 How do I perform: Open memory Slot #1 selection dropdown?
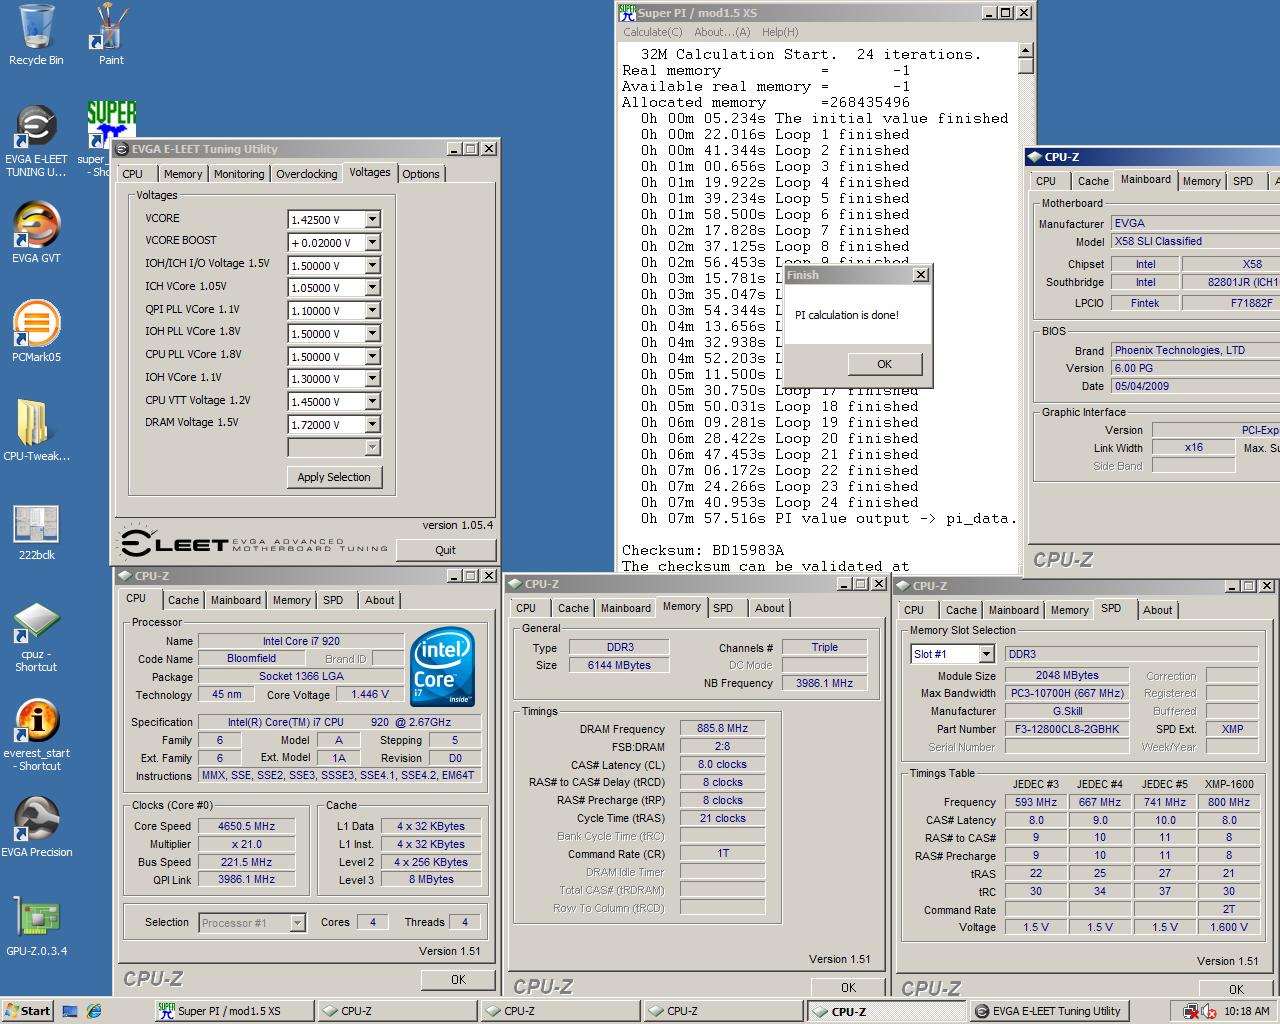click(986, 654)
